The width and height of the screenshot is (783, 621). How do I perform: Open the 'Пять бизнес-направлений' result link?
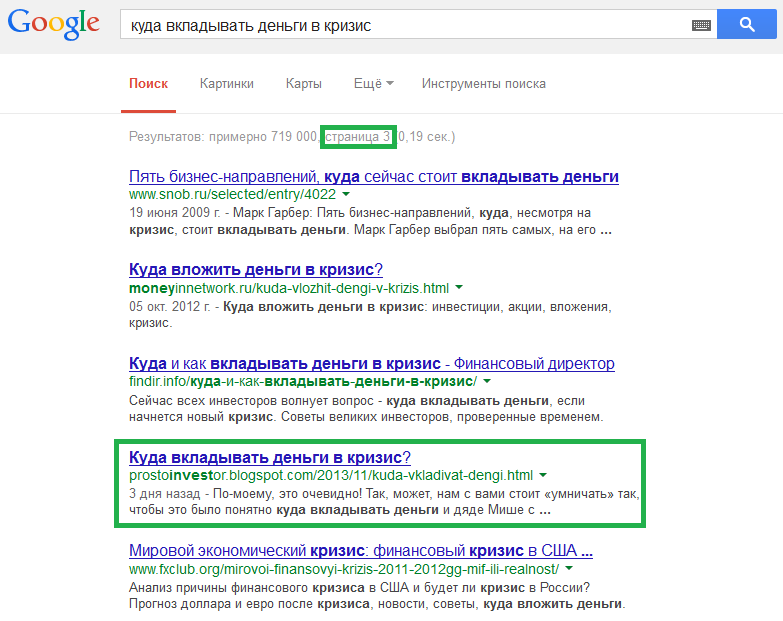tap(374, 177)
